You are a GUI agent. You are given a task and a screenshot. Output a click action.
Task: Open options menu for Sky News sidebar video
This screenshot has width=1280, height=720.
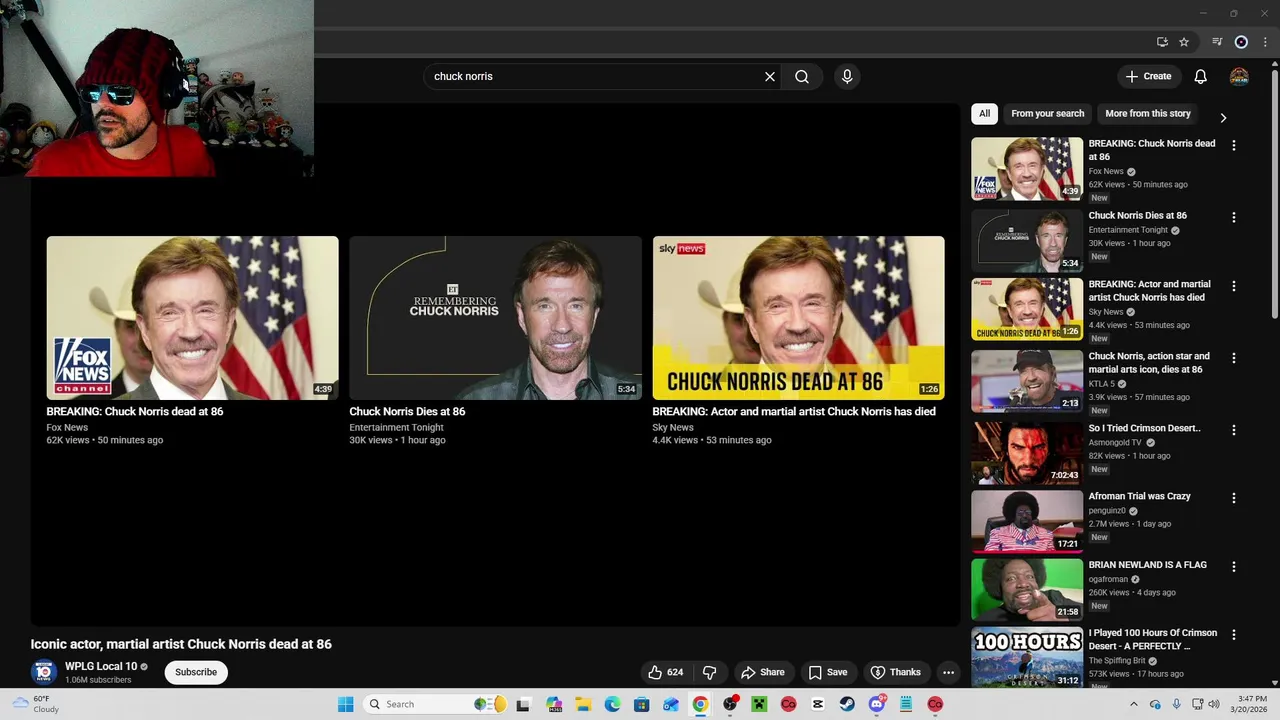point(1234,286)
